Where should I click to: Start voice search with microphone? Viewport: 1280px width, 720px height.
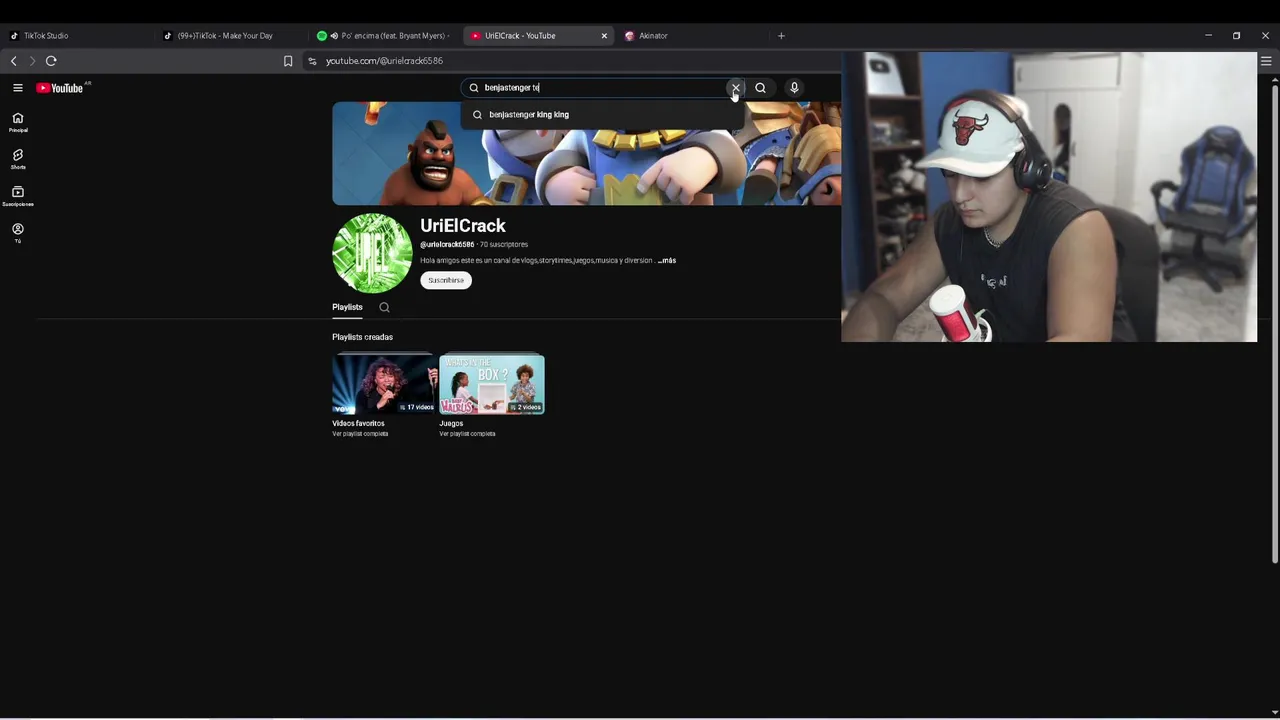794,88
